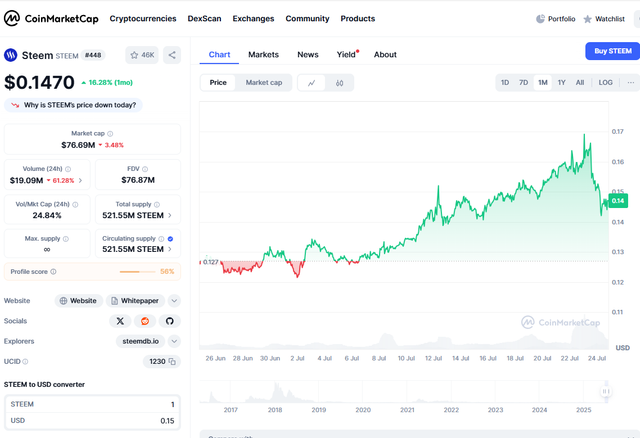The image size is (640, 438).
Task: Click the CoinMarketCap logo
Action: point(51,18)
